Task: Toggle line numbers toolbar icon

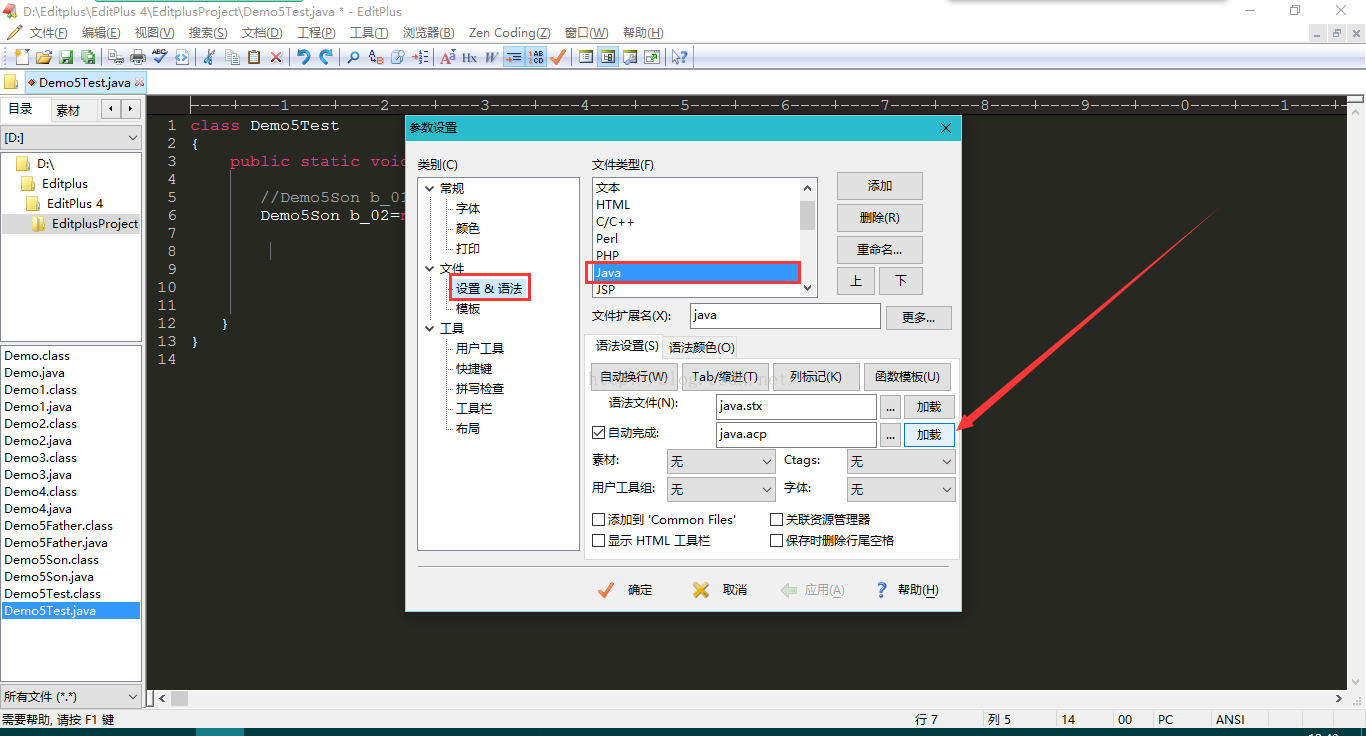Action: pyautogui.click(x=536, y=57)
